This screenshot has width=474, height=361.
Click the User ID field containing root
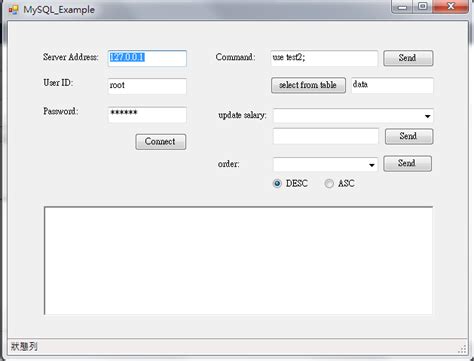(x=147, y=86)
